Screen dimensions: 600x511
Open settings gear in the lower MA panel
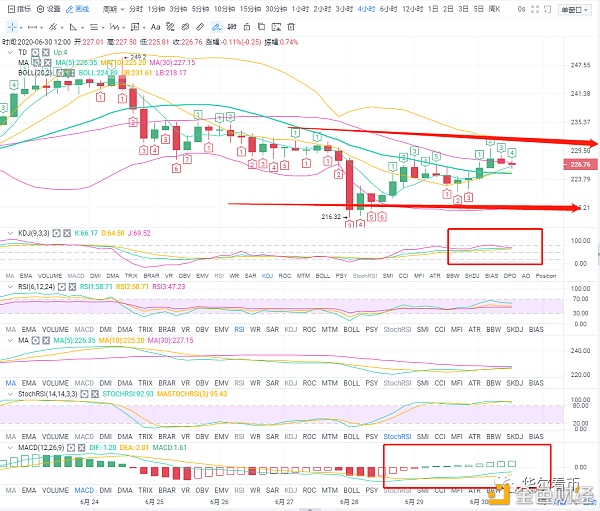coord(36,340)
